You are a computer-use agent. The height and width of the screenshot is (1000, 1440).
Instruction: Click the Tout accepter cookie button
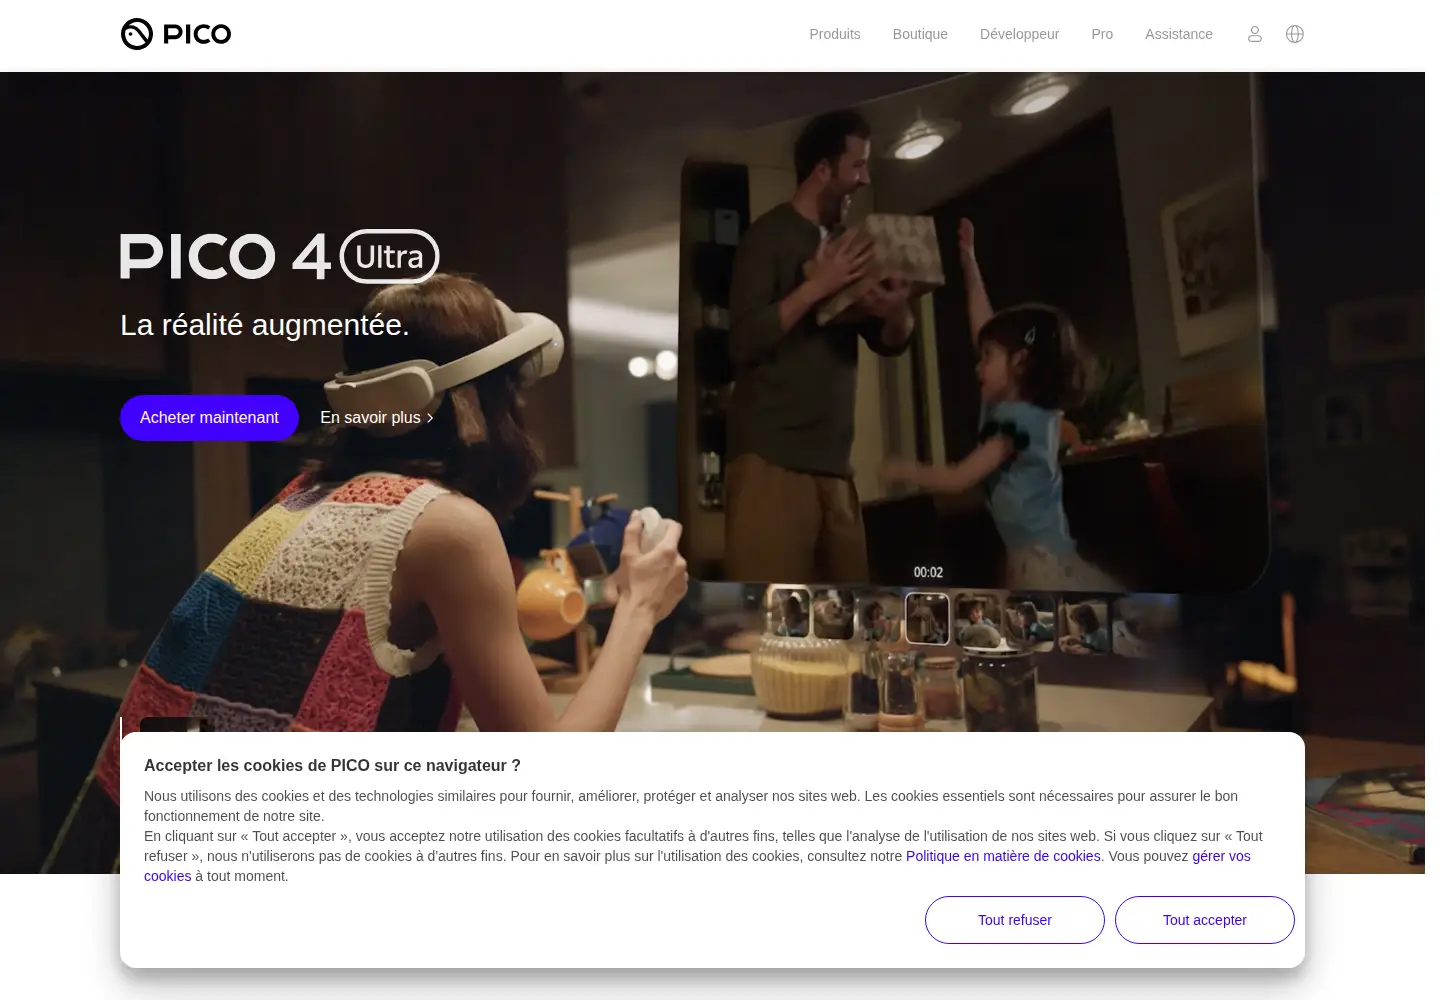pyautogui.click(x=1205, y=920)
